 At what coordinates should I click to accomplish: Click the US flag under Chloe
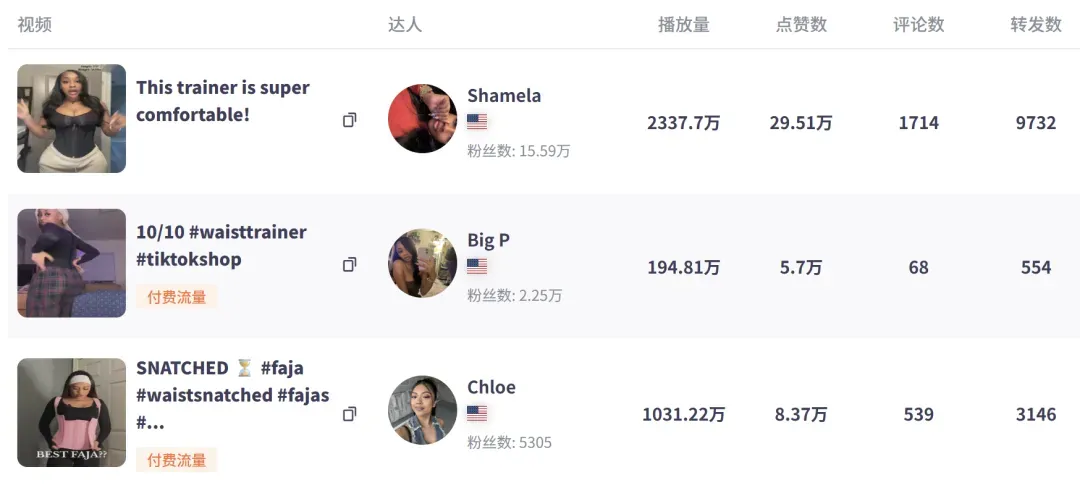tap(477, 413)
